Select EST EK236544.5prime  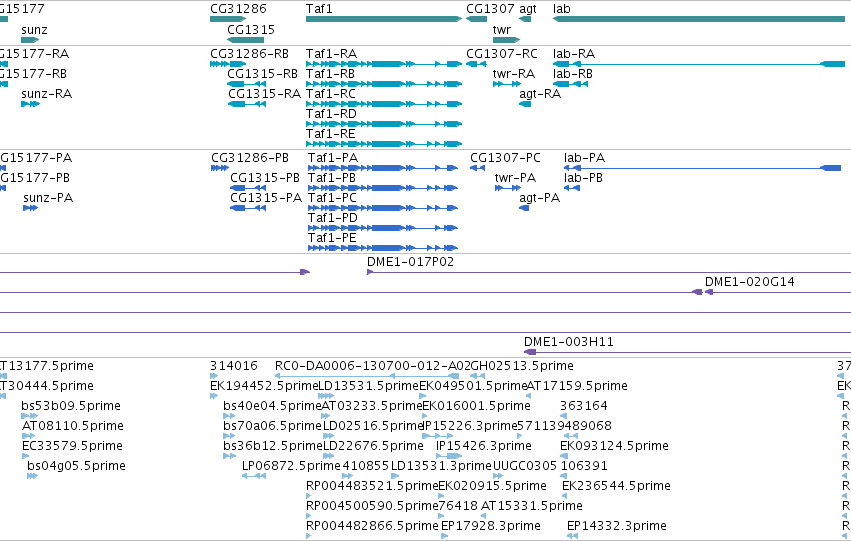coord(566,497)
